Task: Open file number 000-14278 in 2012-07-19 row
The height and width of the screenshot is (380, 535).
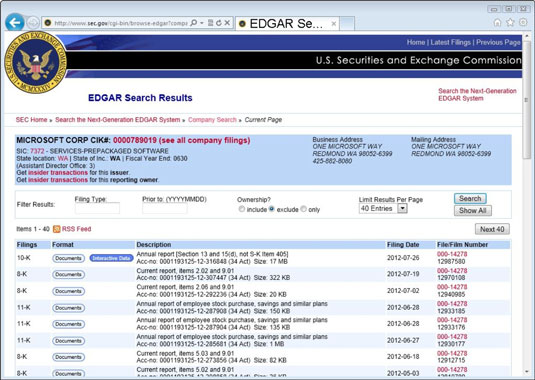Action: [452, 271]
